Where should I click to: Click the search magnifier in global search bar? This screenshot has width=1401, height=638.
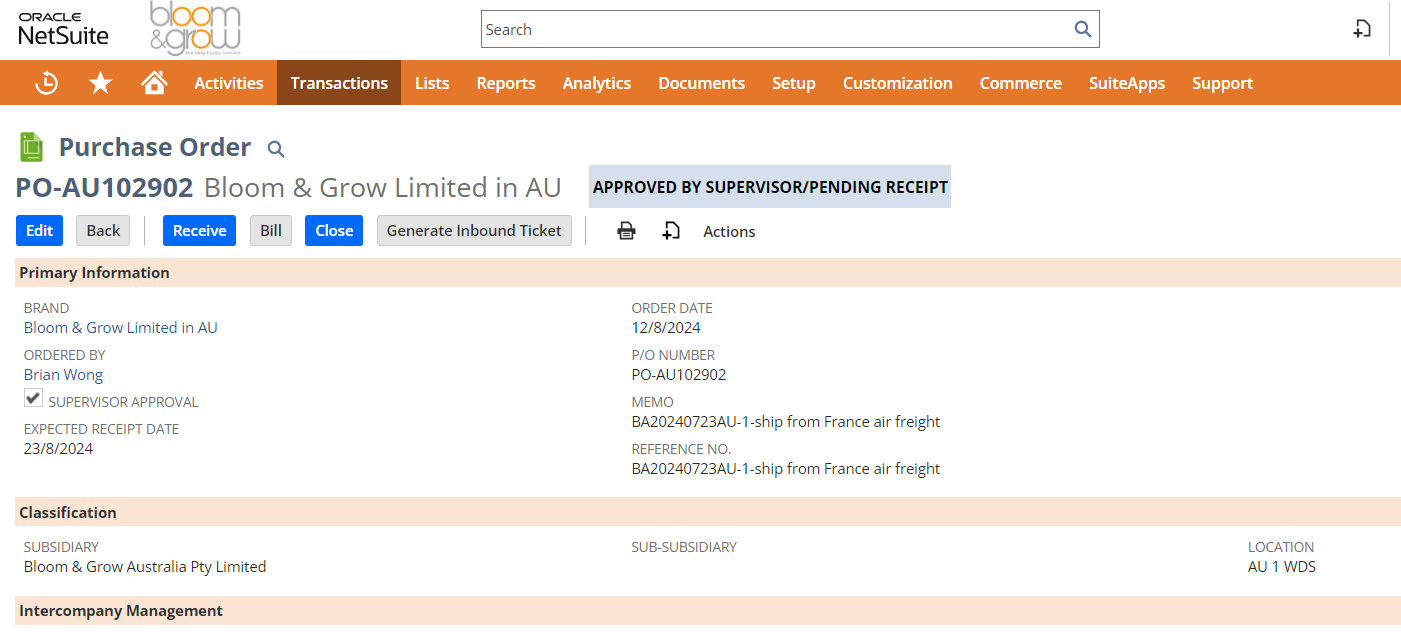[1082, 29]
